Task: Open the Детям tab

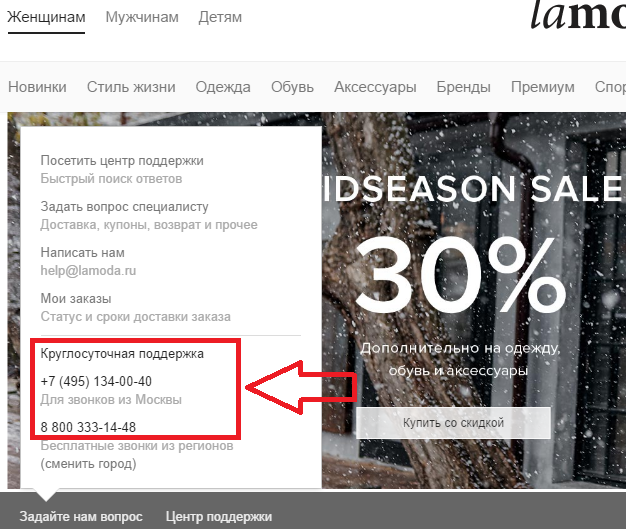Action: tap(220, 17)
